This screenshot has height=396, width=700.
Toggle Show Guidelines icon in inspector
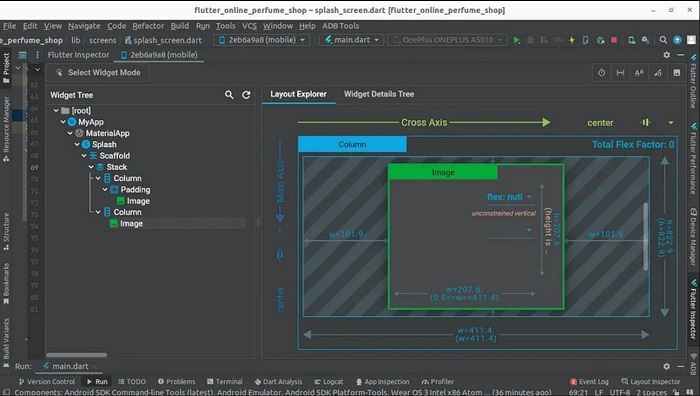click(620, 73)
